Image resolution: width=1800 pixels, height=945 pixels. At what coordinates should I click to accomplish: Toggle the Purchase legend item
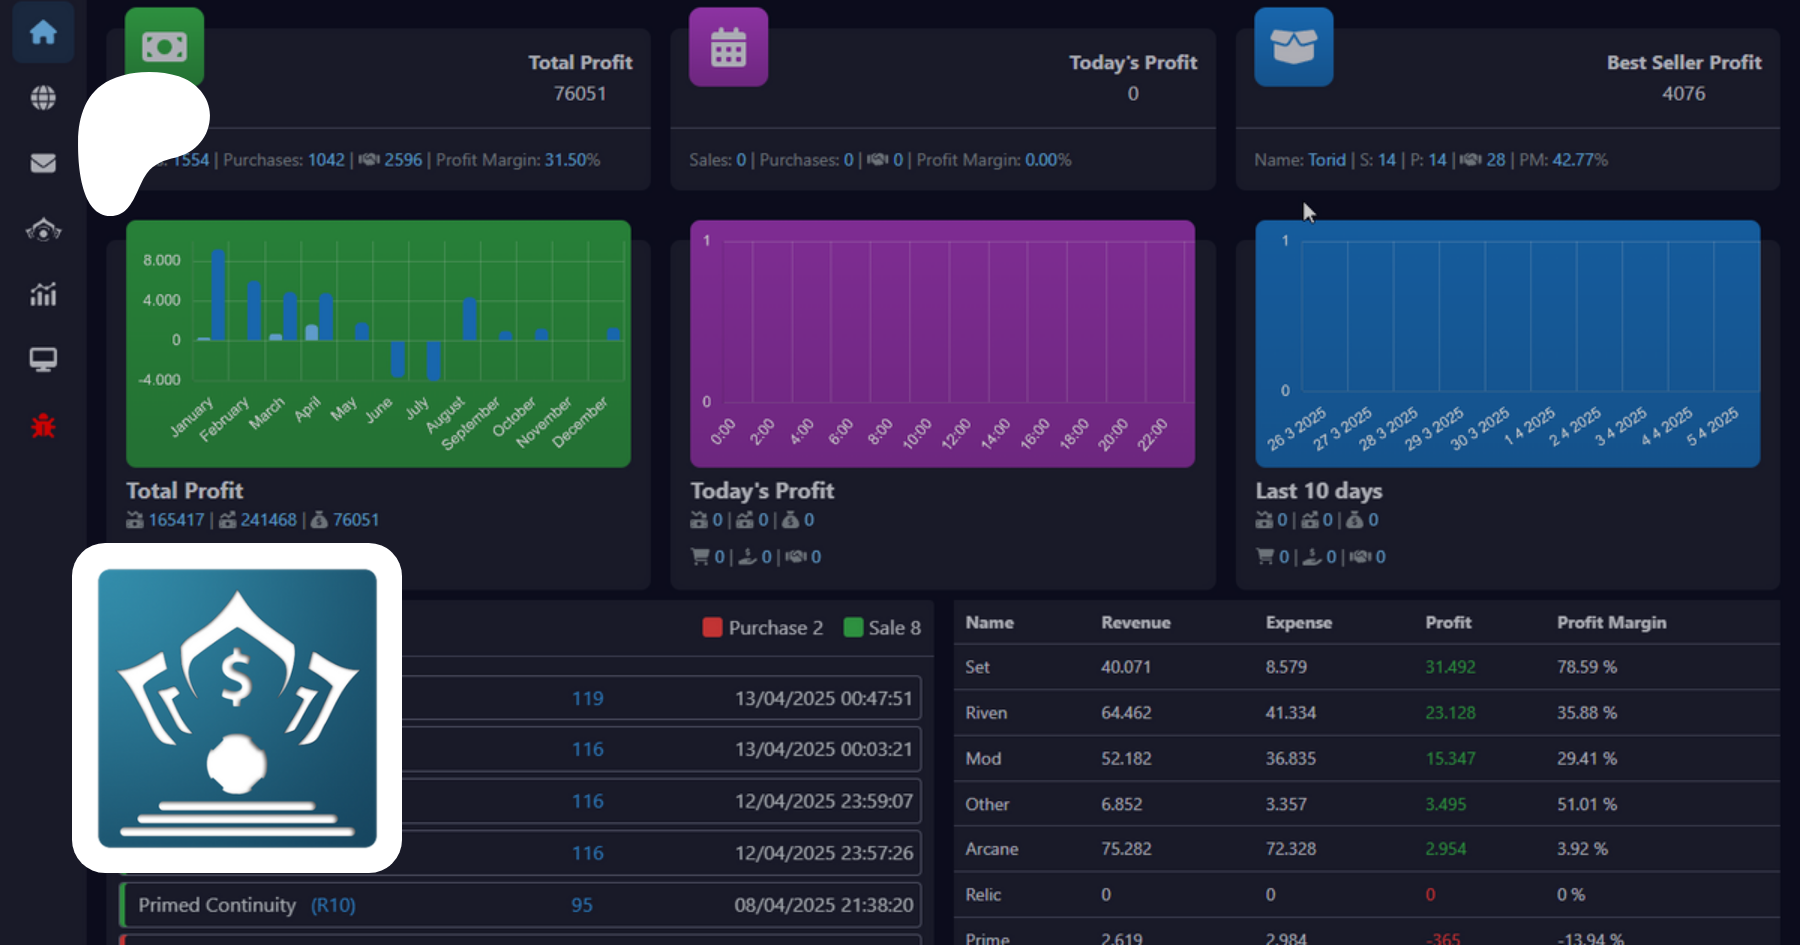763,628
